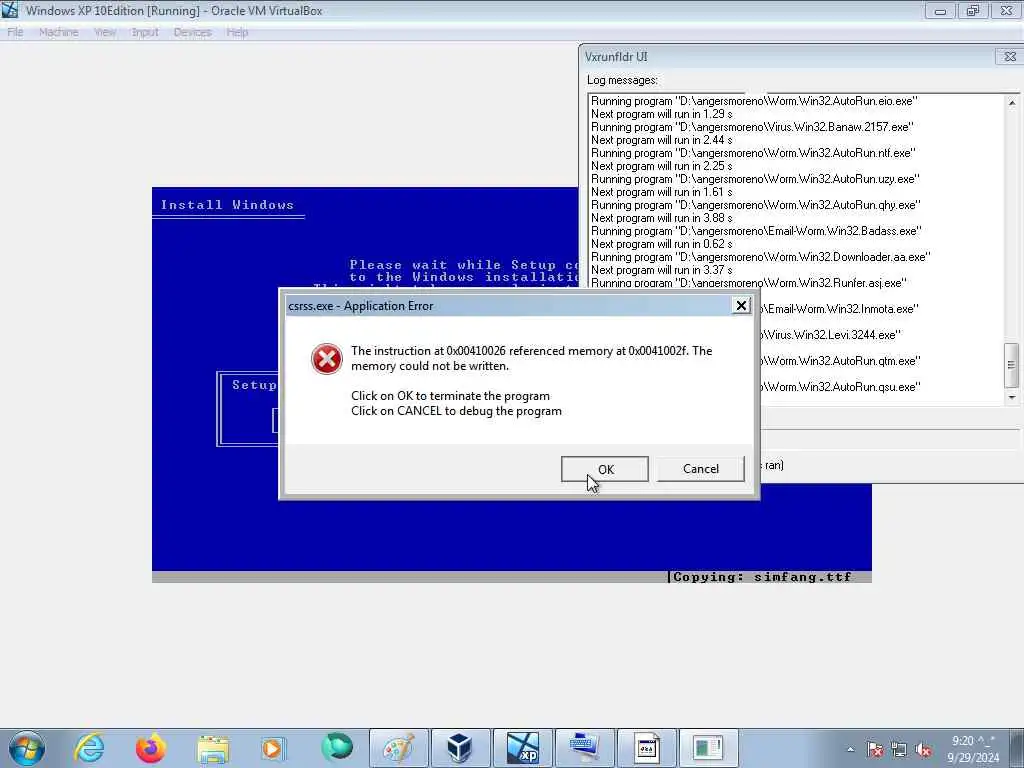This screenshot has height=768, width=1024.
Task: Click OK in the csrss.exe error dialog
Action: pyautogui.click(x=605, y=469)
